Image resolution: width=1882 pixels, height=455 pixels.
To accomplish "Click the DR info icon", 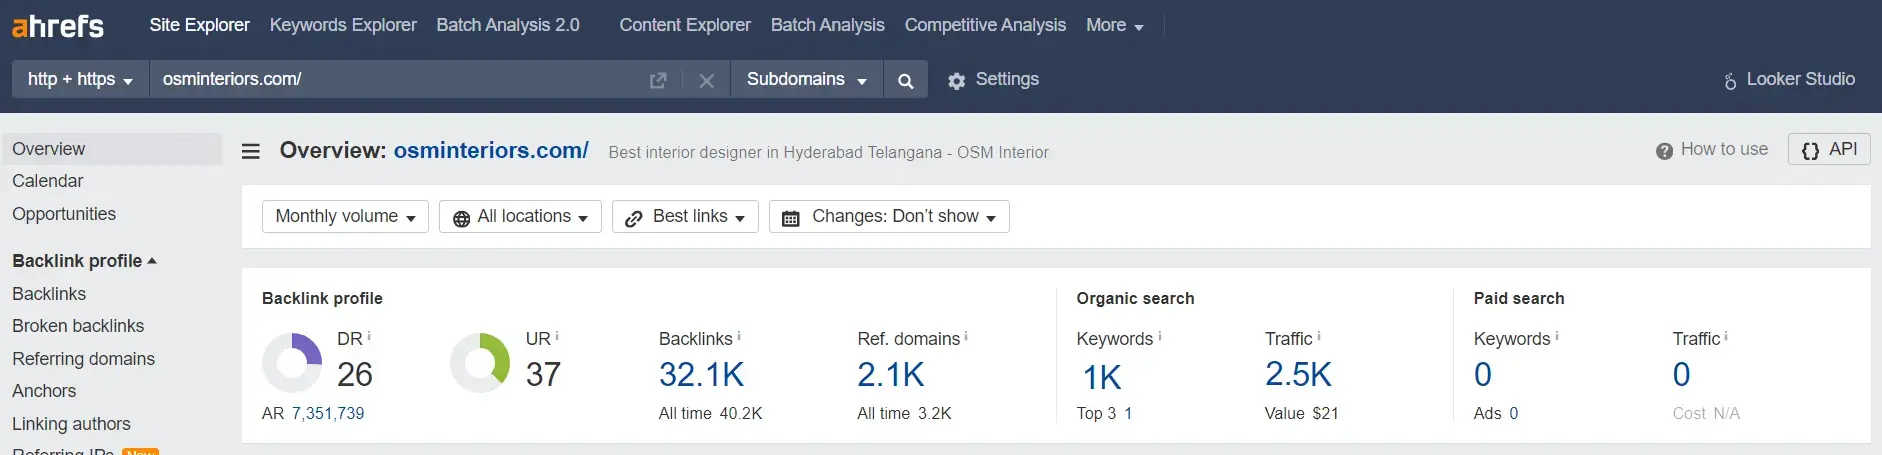I will (369, 336).
